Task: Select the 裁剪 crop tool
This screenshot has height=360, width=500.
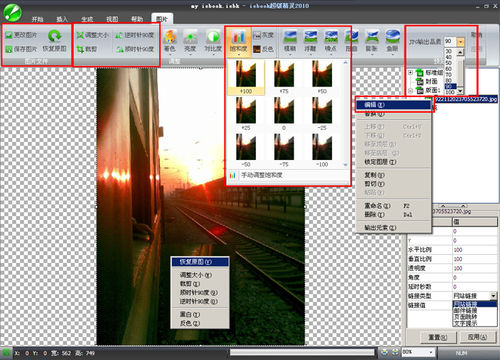Action: [87, 49]
